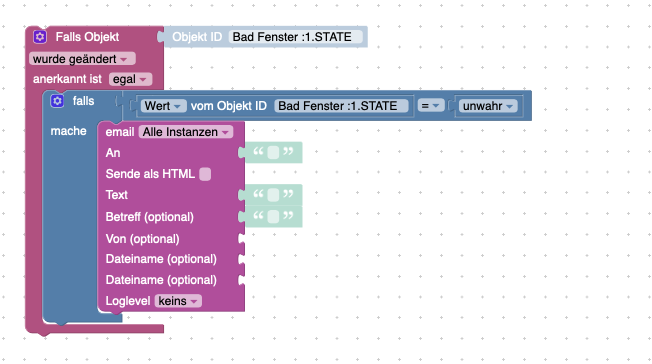Select the Objekt ID Bad Fenster field at top
Image resolution: width=652 pixels, height=364 pixels.
point(295,37)
